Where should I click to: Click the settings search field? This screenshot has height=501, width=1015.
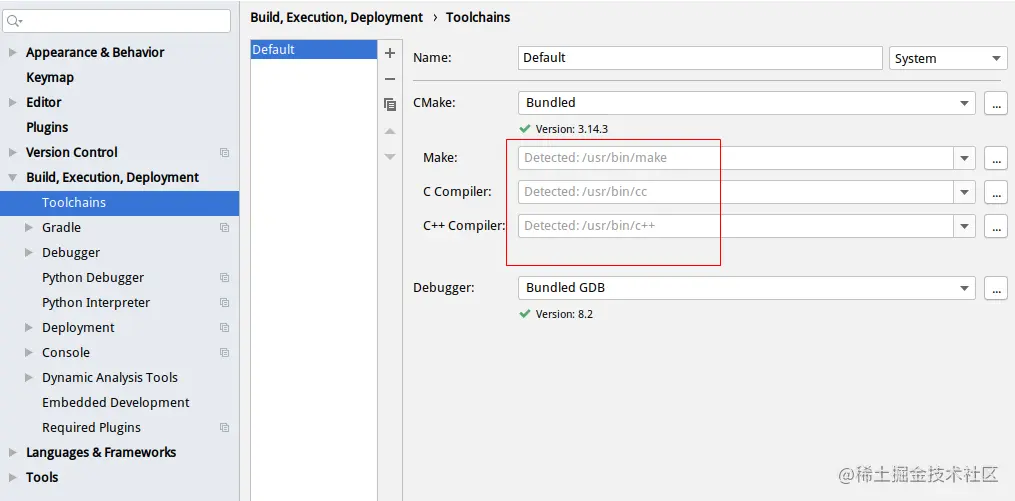tap(117, 21)
